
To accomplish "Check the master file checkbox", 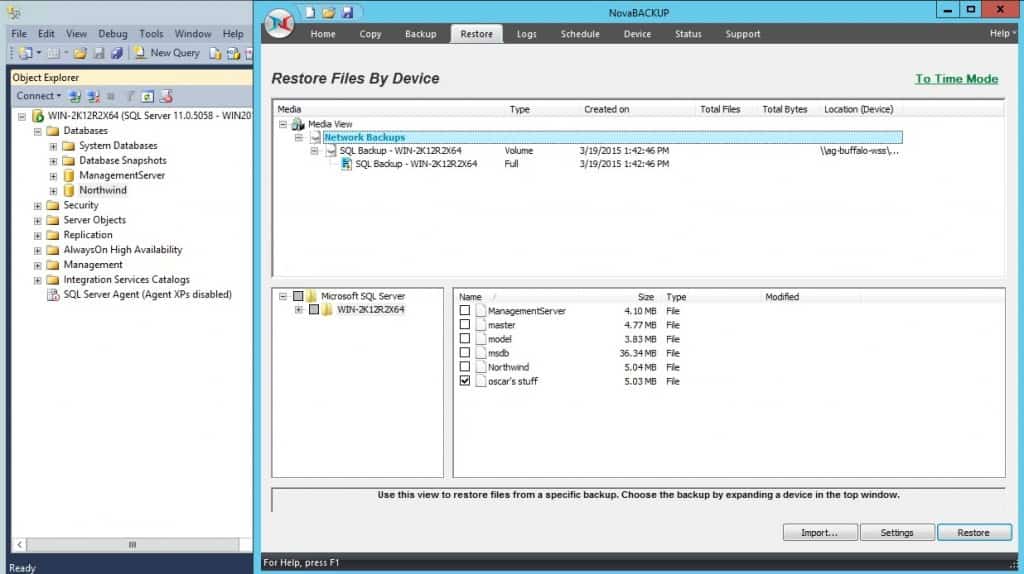I will 464,324.
